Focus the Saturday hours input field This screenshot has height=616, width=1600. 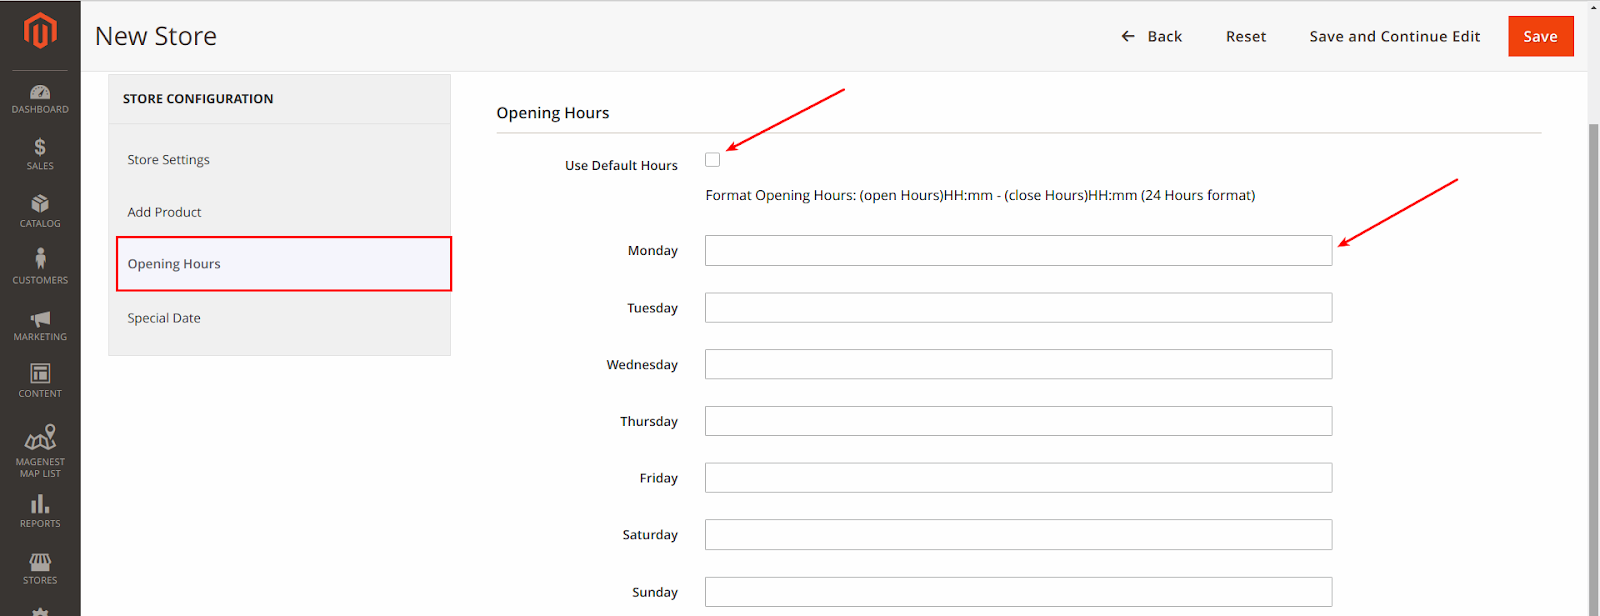coord(1018,534)
